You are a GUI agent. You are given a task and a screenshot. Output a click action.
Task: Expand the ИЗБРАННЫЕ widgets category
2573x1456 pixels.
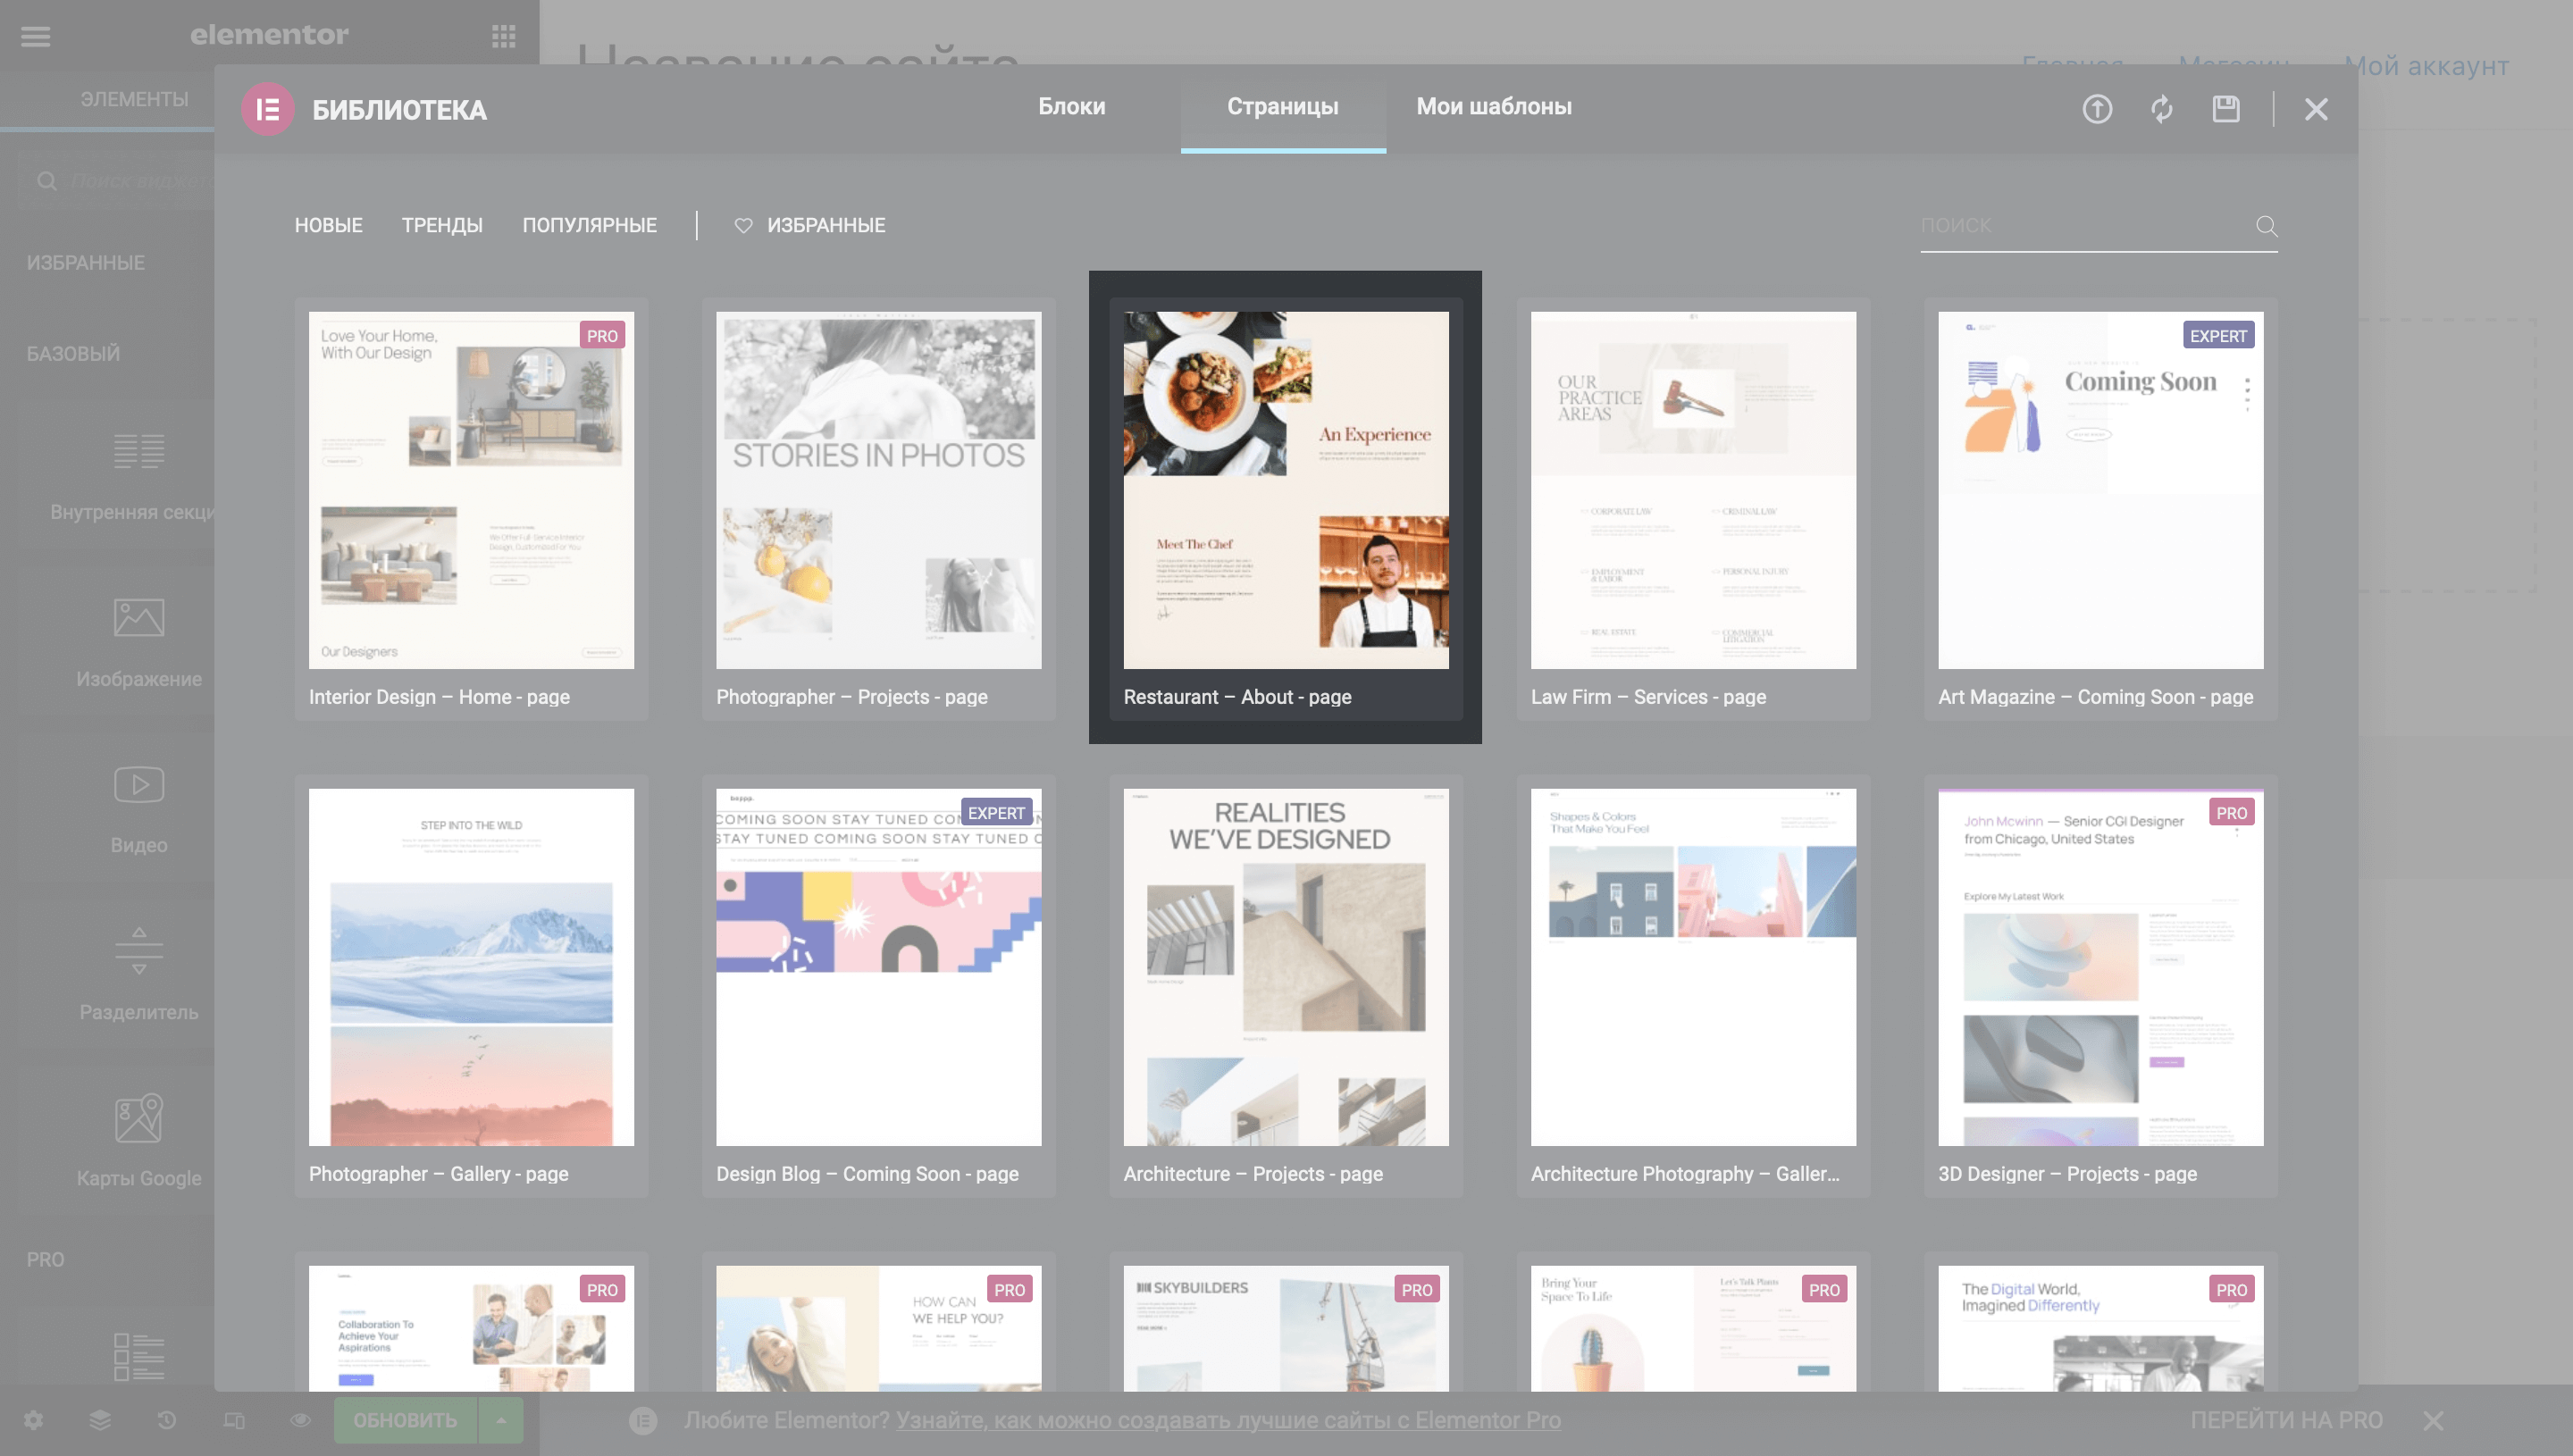click(x=86, y=262)
